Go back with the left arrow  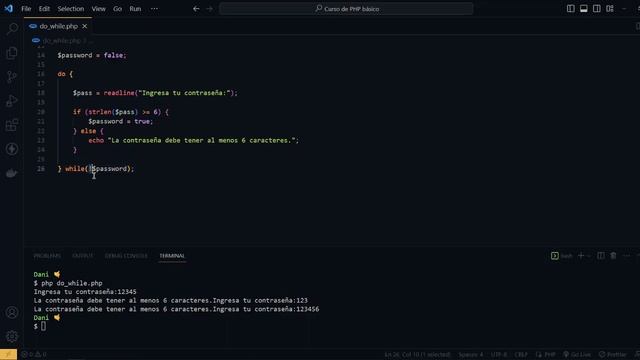tap(196, 9)
